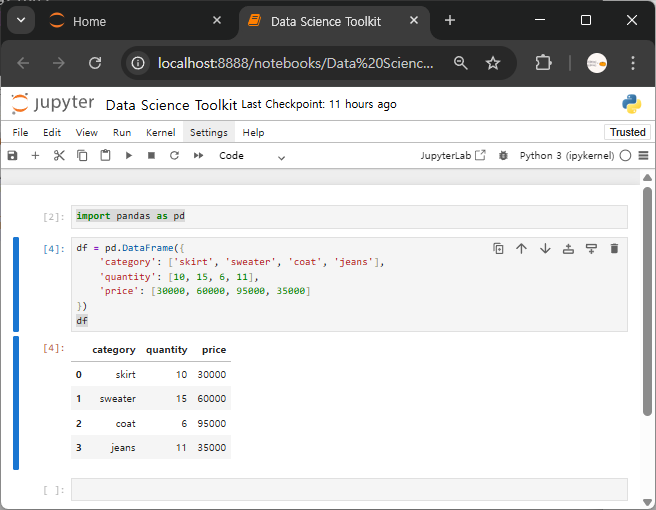Open the Kernel menu

[x=161, y=133]
